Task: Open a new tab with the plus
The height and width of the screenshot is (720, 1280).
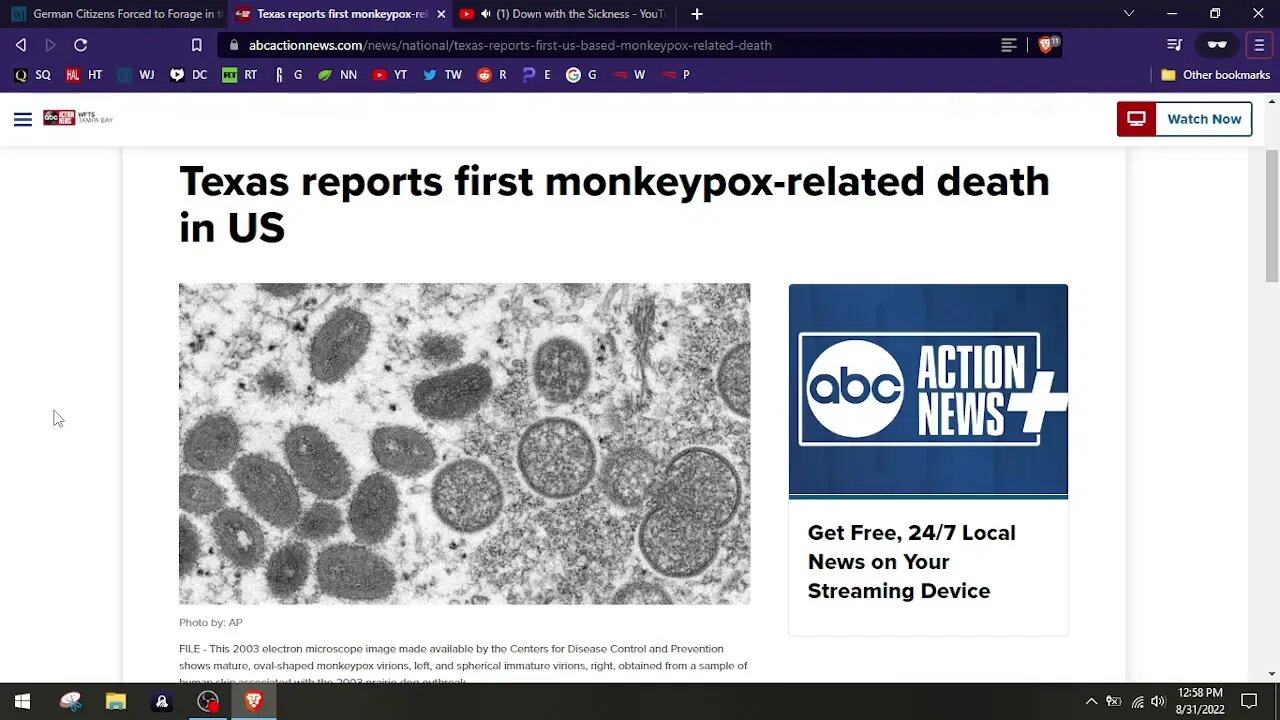Action: 697,14
